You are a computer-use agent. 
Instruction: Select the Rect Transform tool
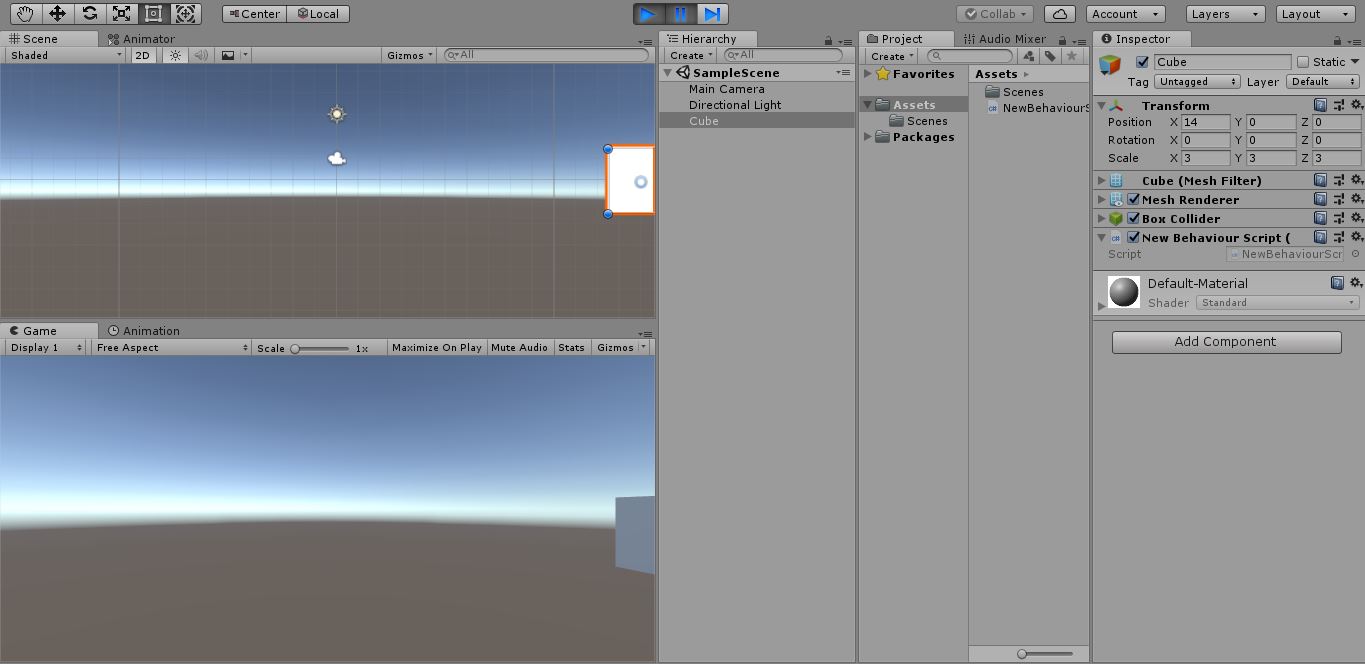(x=153, y=14)
